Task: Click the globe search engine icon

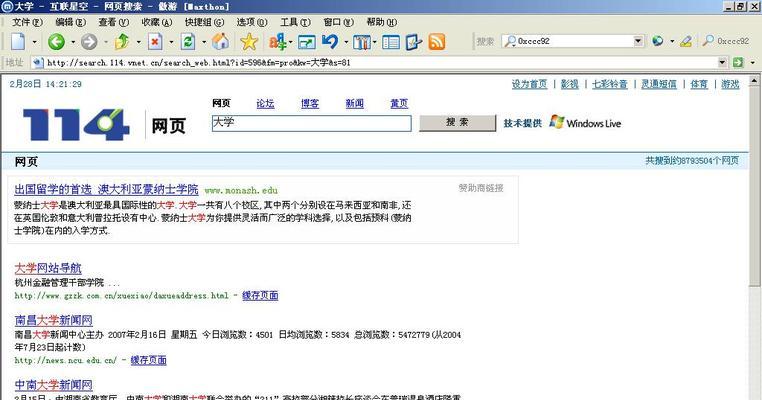Action: pos(658,41)
